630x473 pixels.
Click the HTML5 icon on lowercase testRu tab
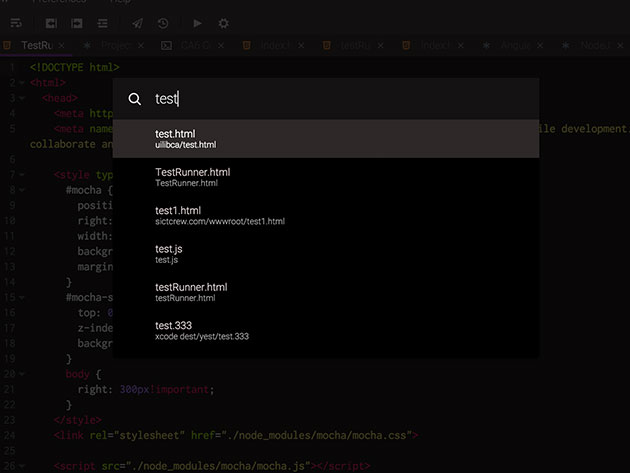pos(327,45)
